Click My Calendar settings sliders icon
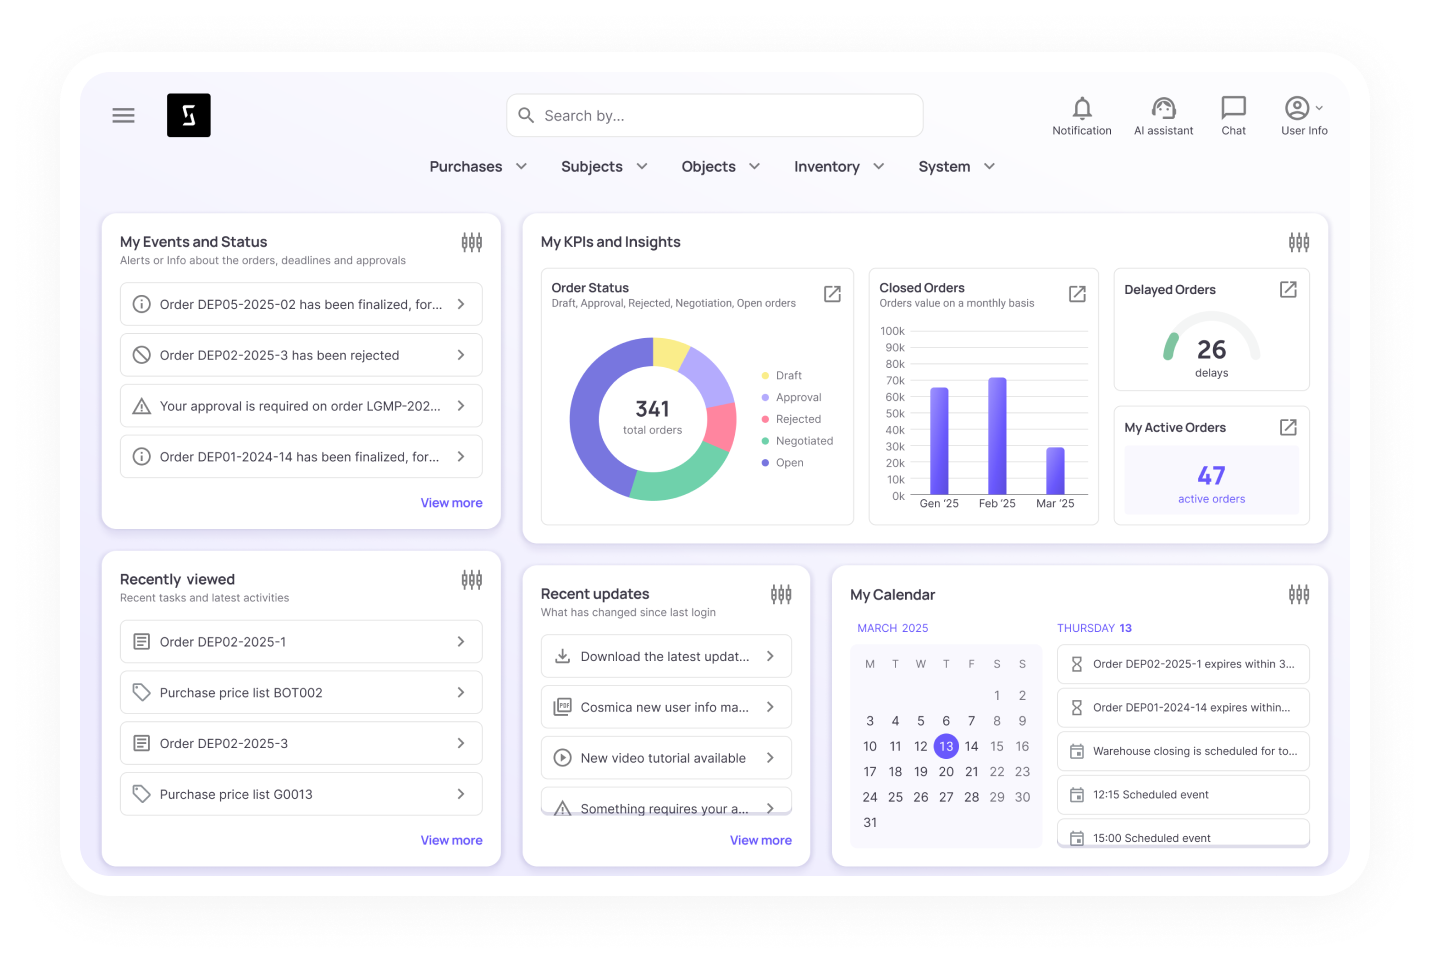This screenshot has width=1430, height=964. 1298,595
